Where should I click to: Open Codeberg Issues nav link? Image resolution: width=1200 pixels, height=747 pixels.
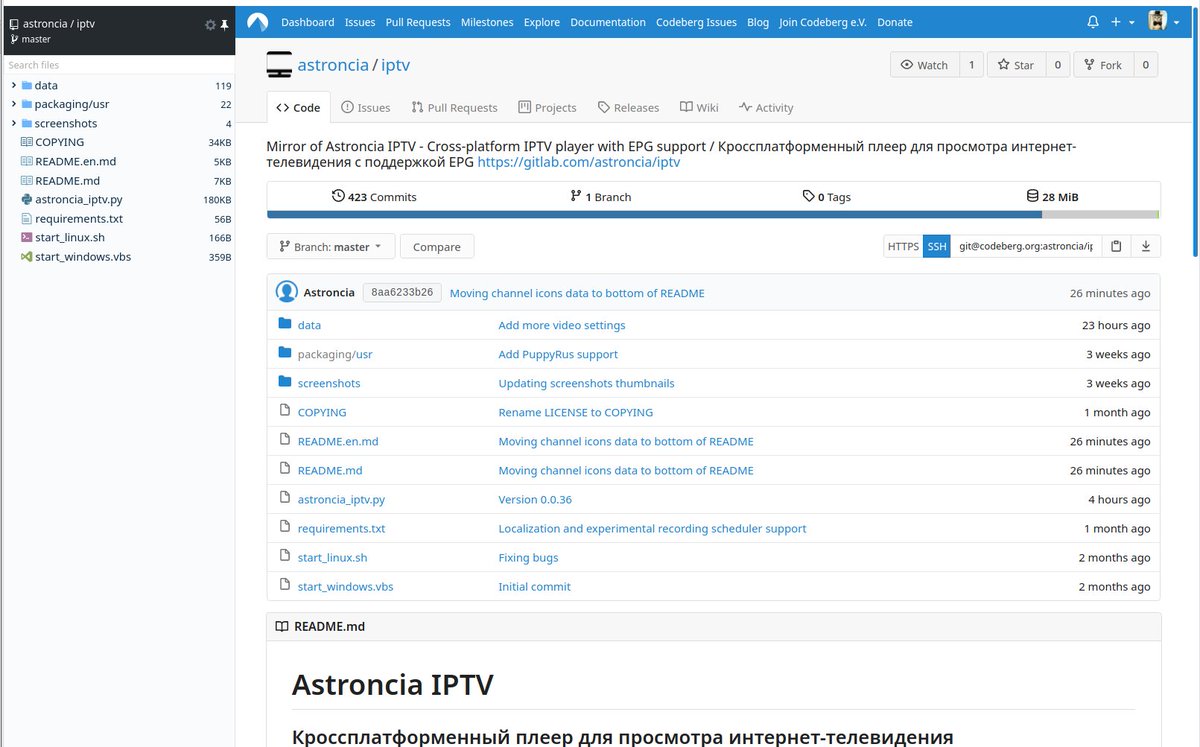(x=696, y=22)
